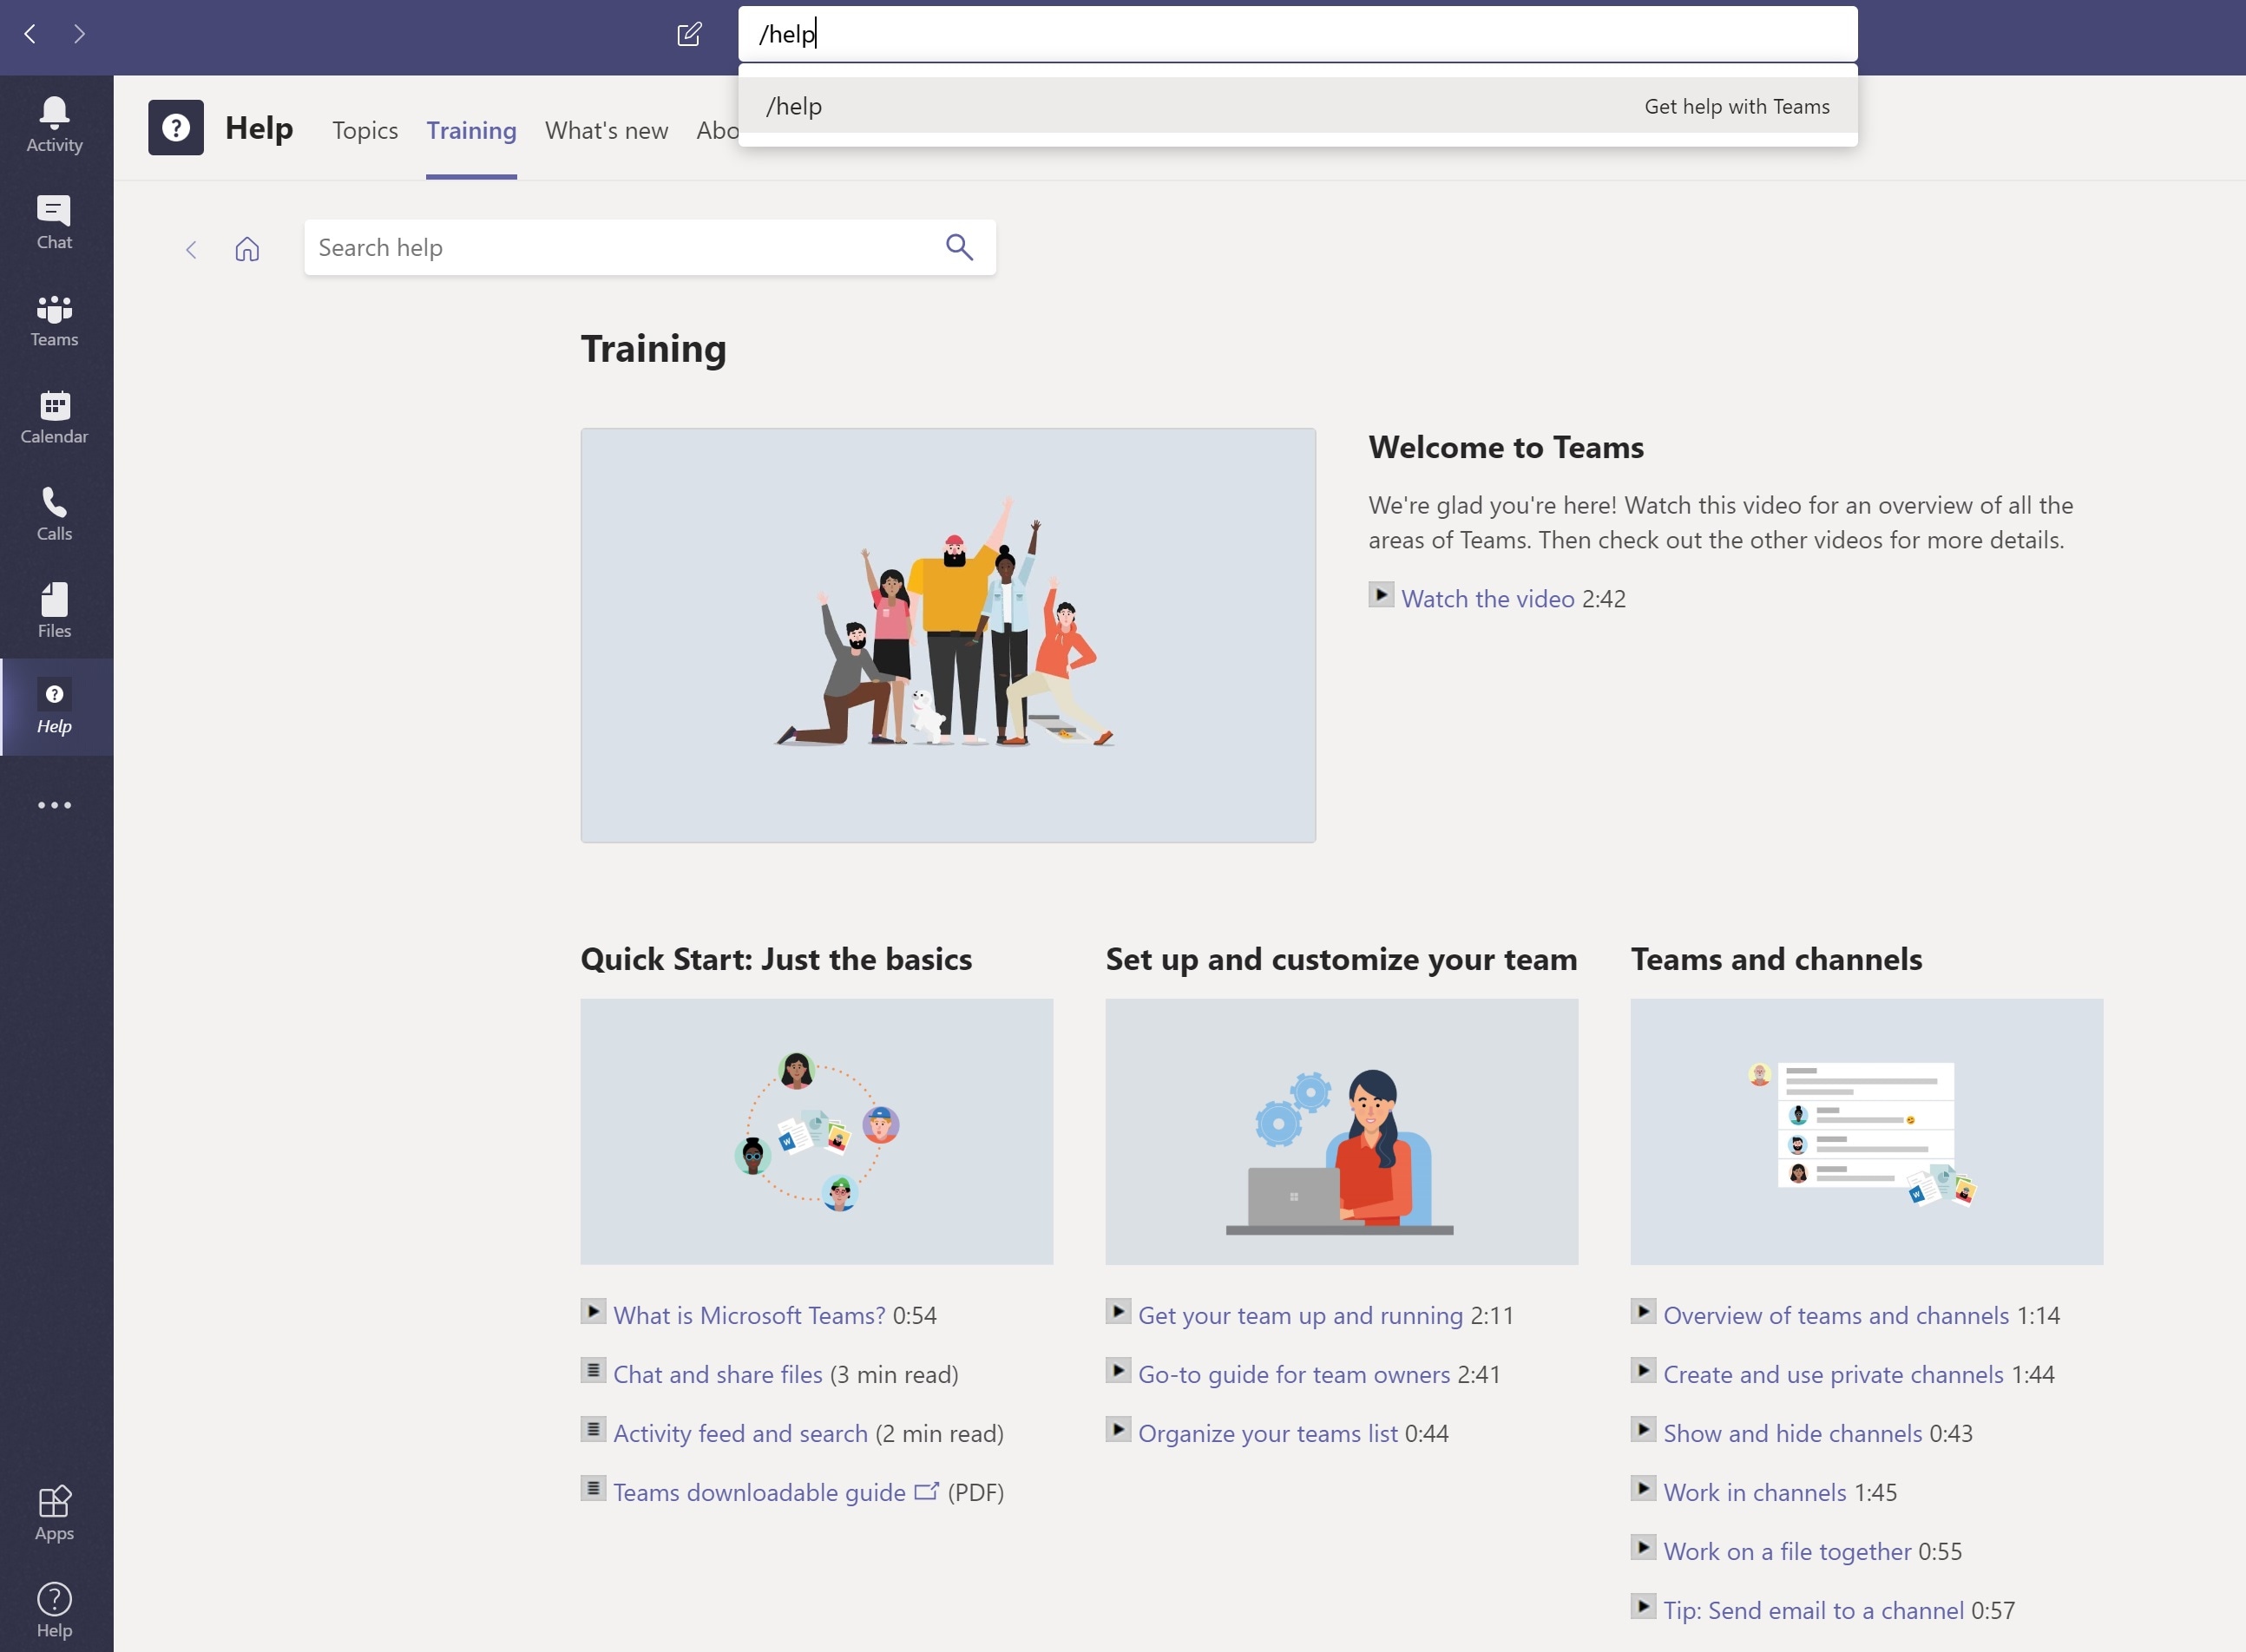Open Chat from the left sidebar
The image size is (2246, 1652).
coord(55,222)
